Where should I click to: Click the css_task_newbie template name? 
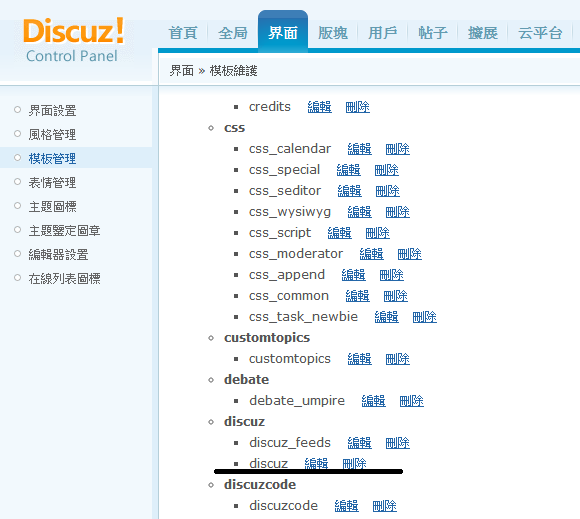303,317
